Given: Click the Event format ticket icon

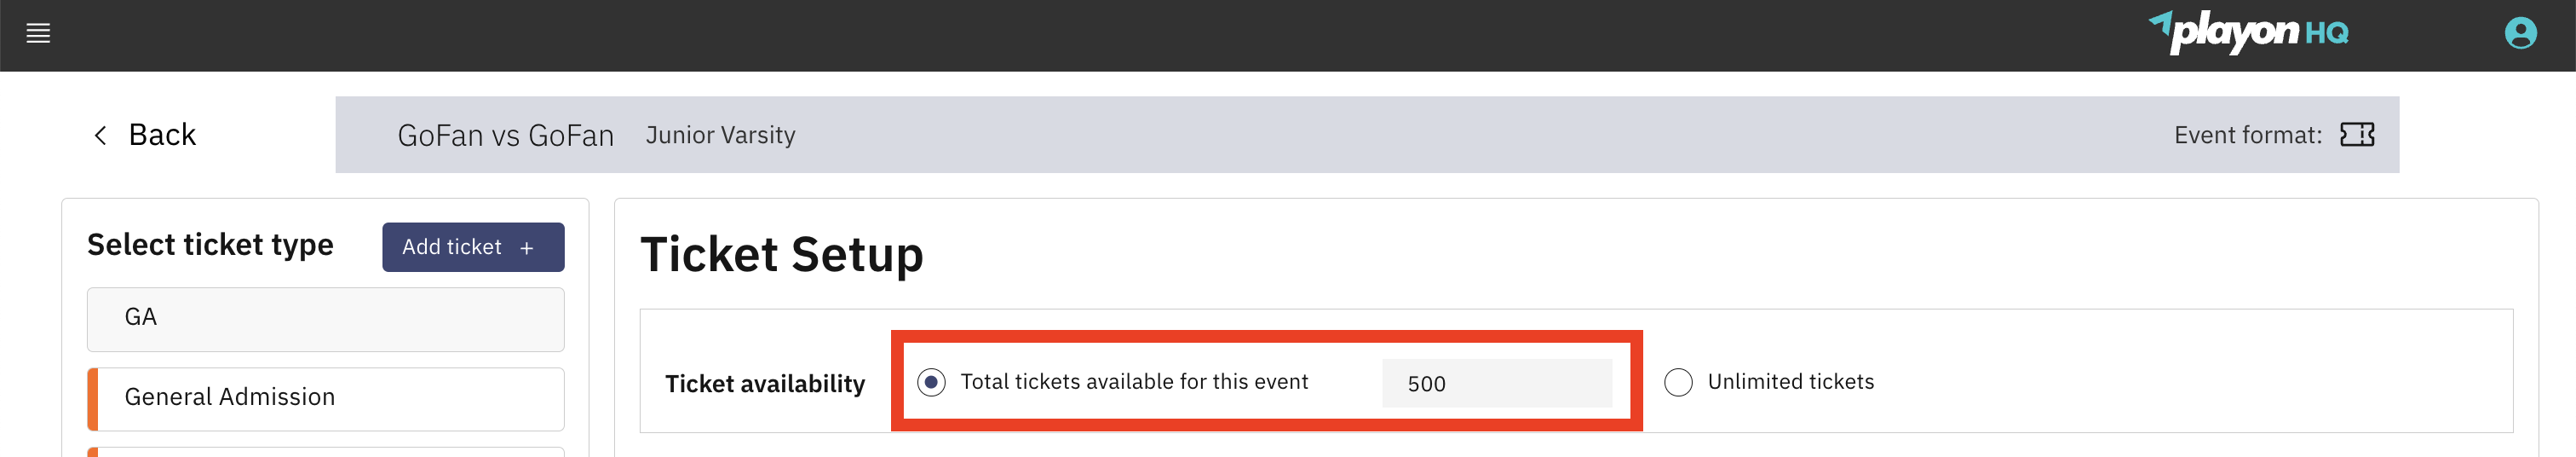Looking at the screenshot, I should click(2356, 135).
